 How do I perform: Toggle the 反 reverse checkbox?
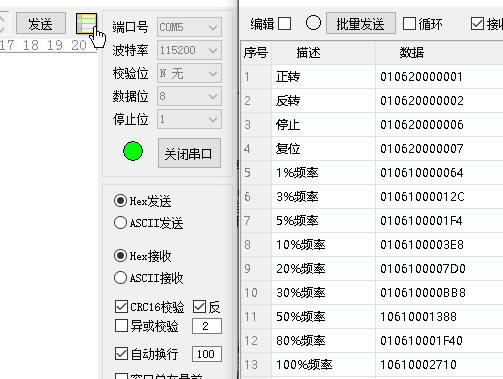coord(199,306)
